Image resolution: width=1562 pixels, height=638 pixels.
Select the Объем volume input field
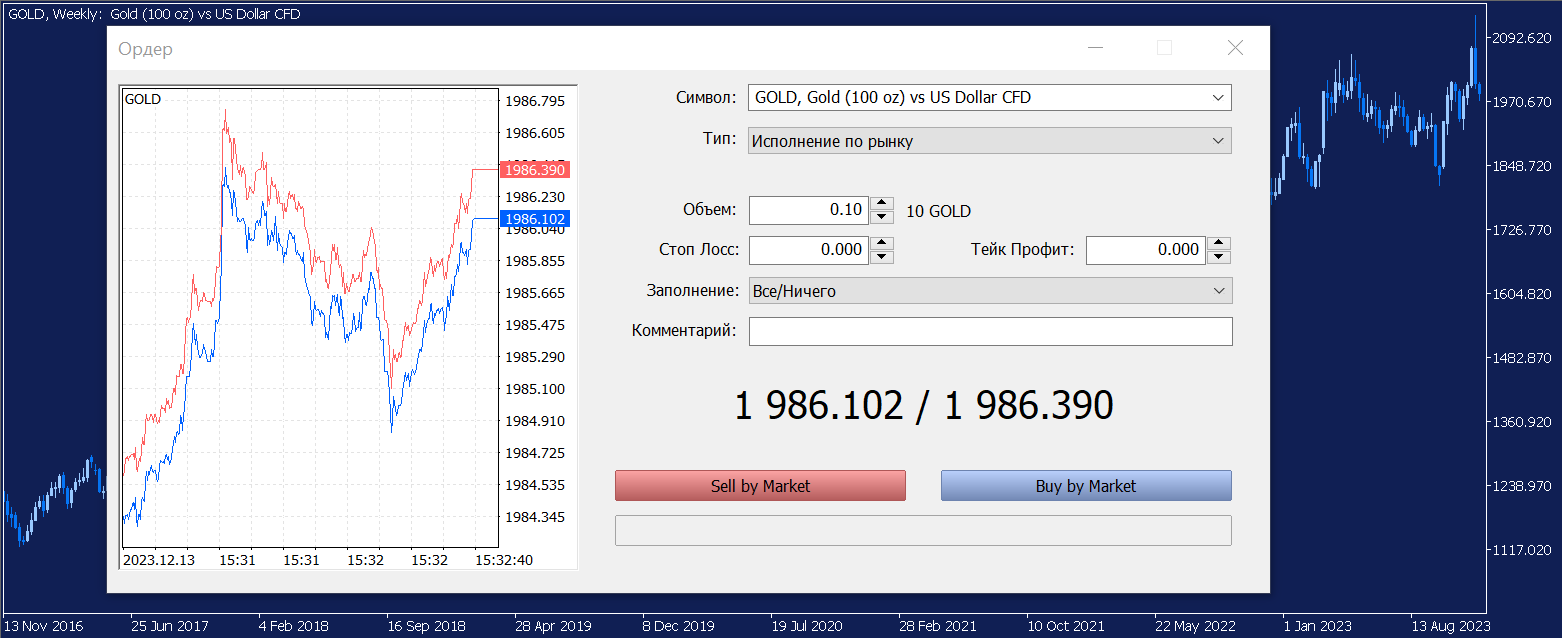(x=809, y=210)
